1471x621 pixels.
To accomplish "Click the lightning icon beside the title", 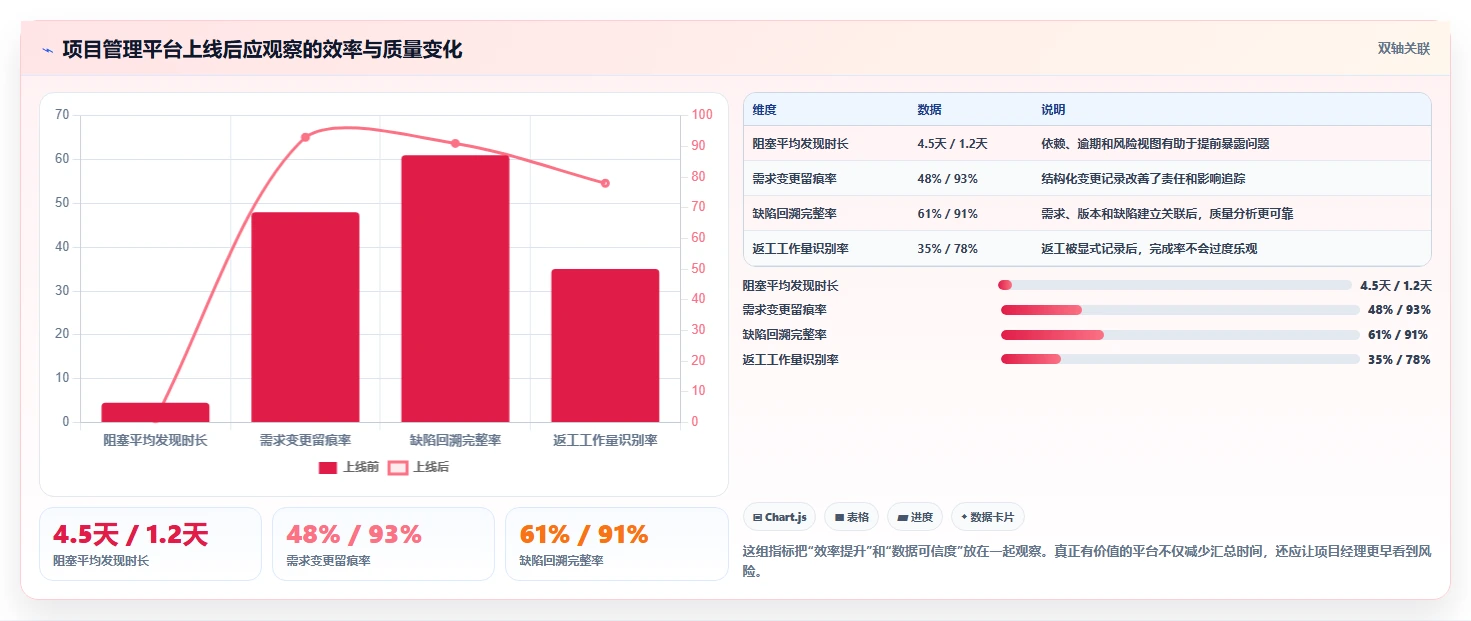I will point(47,50).
